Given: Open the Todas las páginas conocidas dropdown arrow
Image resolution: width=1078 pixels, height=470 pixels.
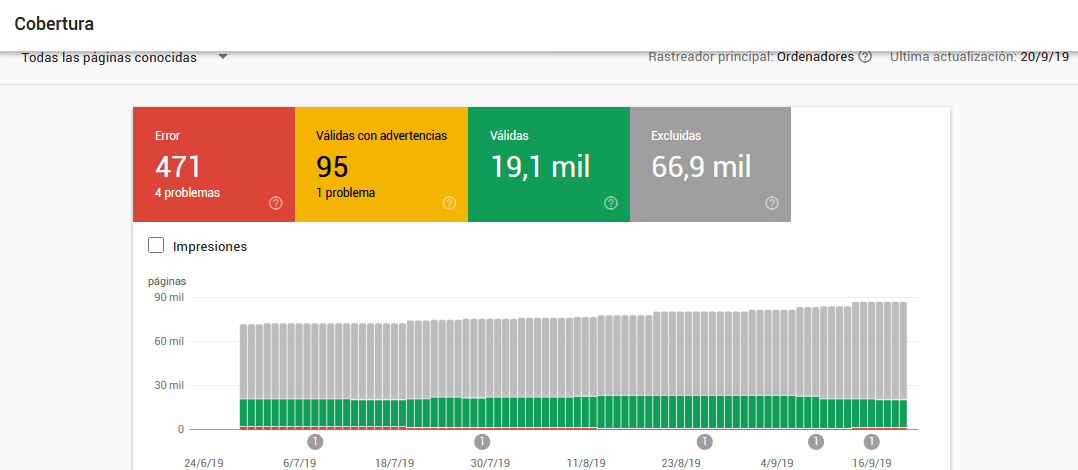Looking at the screenshot, I should 223,57.
